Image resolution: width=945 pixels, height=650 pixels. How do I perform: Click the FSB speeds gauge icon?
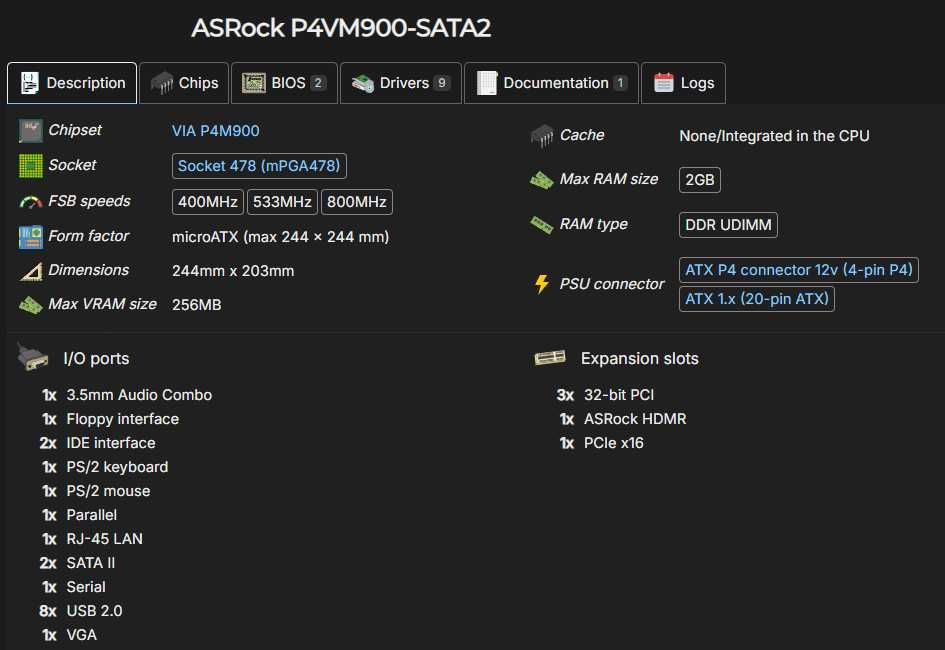point(31,202)
